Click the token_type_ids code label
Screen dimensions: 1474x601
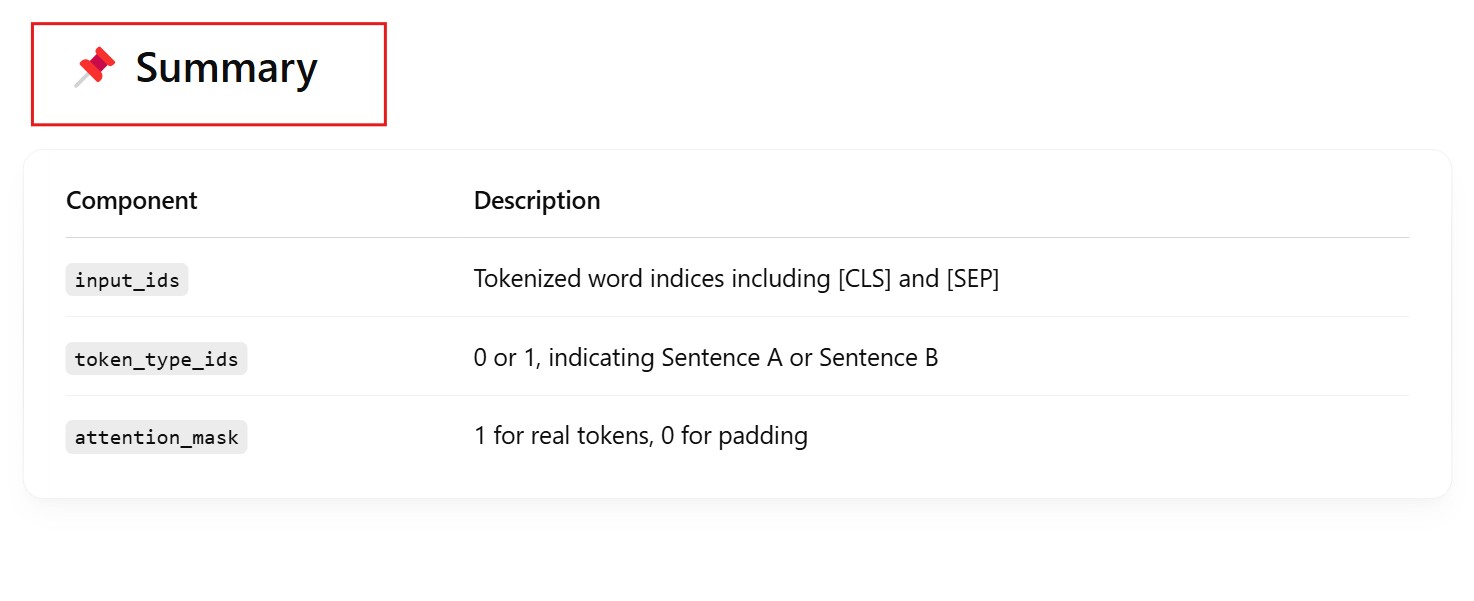(x=156, y=358)
